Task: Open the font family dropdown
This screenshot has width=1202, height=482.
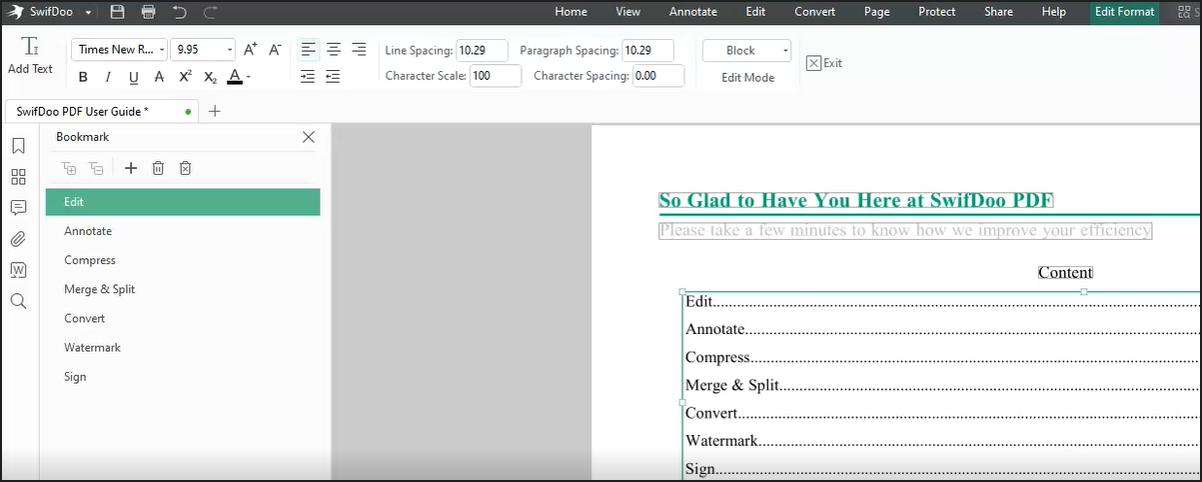Action: (162, 50)
